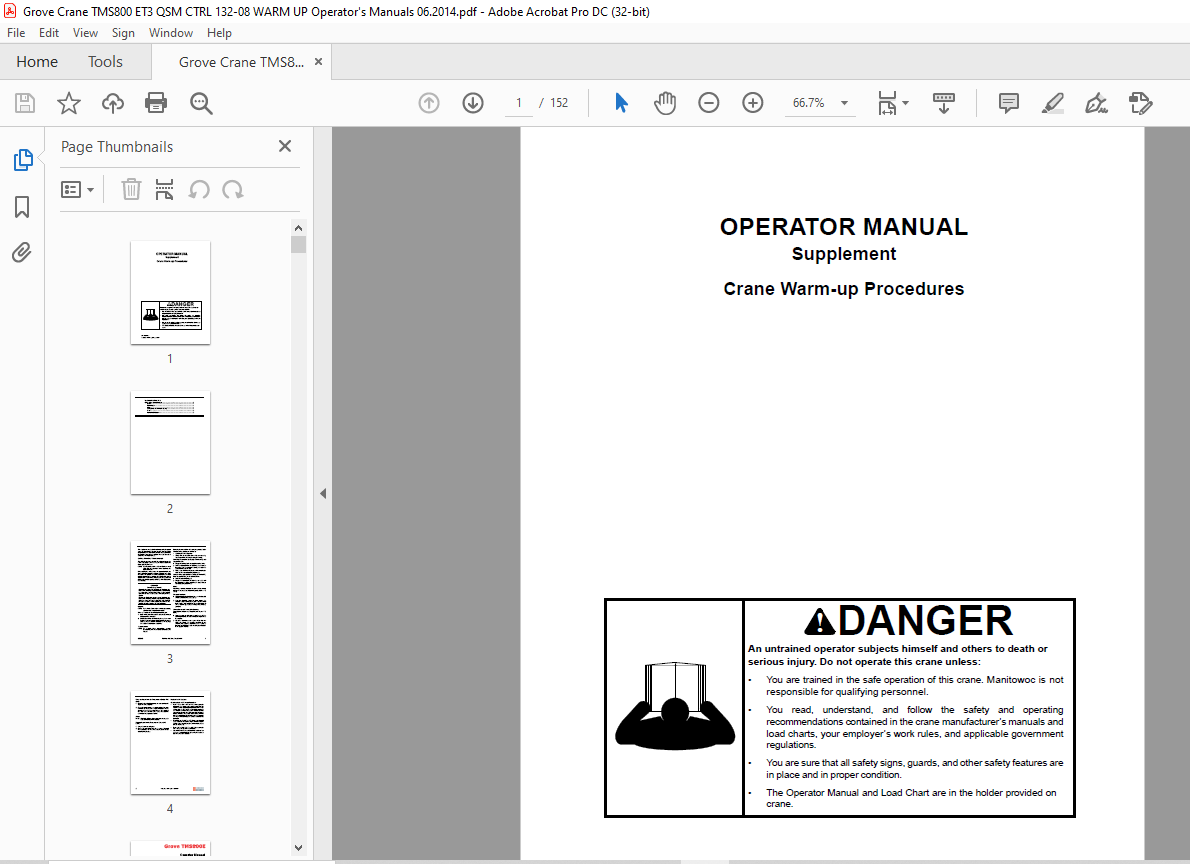Screen dimensions: 1190x864
Task: Show Page Thumbnails pane icon
Action: 23,160
